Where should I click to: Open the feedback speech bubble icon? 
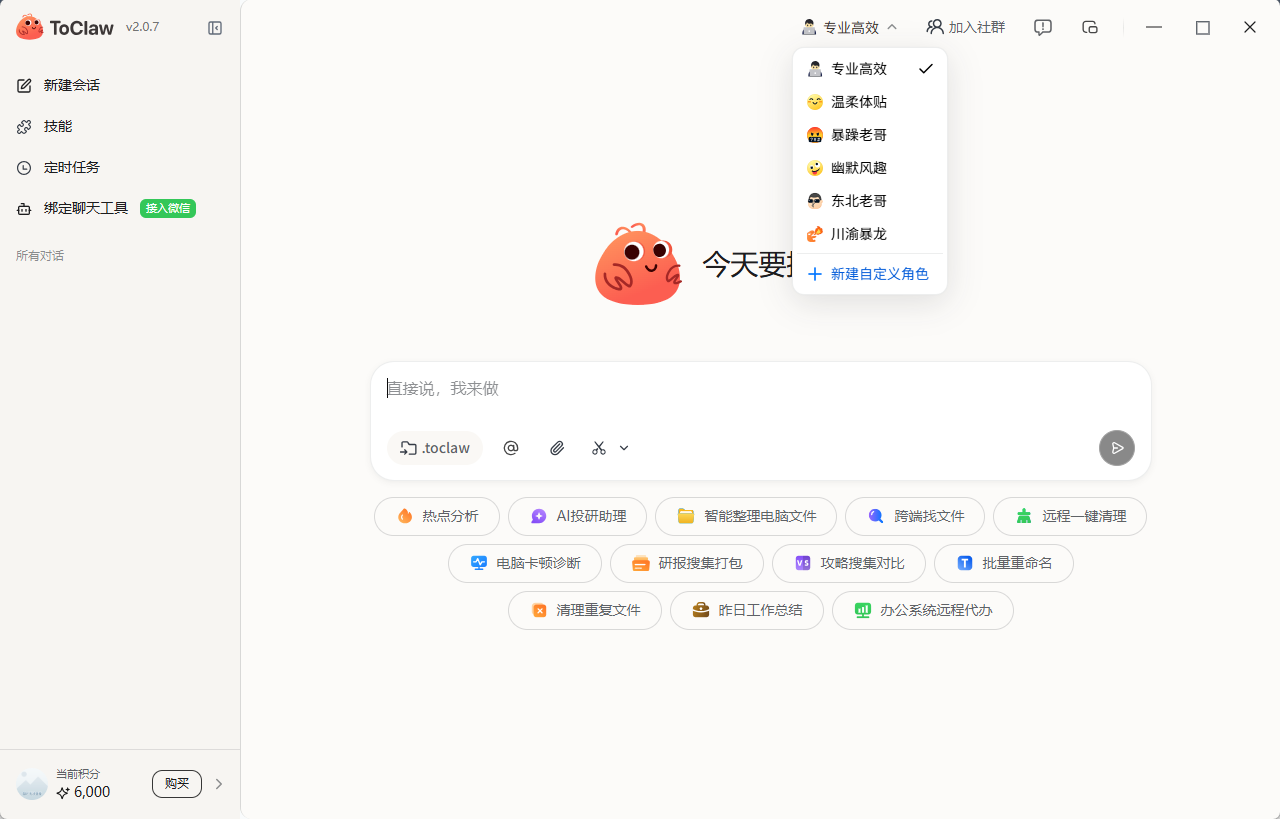point(1042,27)
